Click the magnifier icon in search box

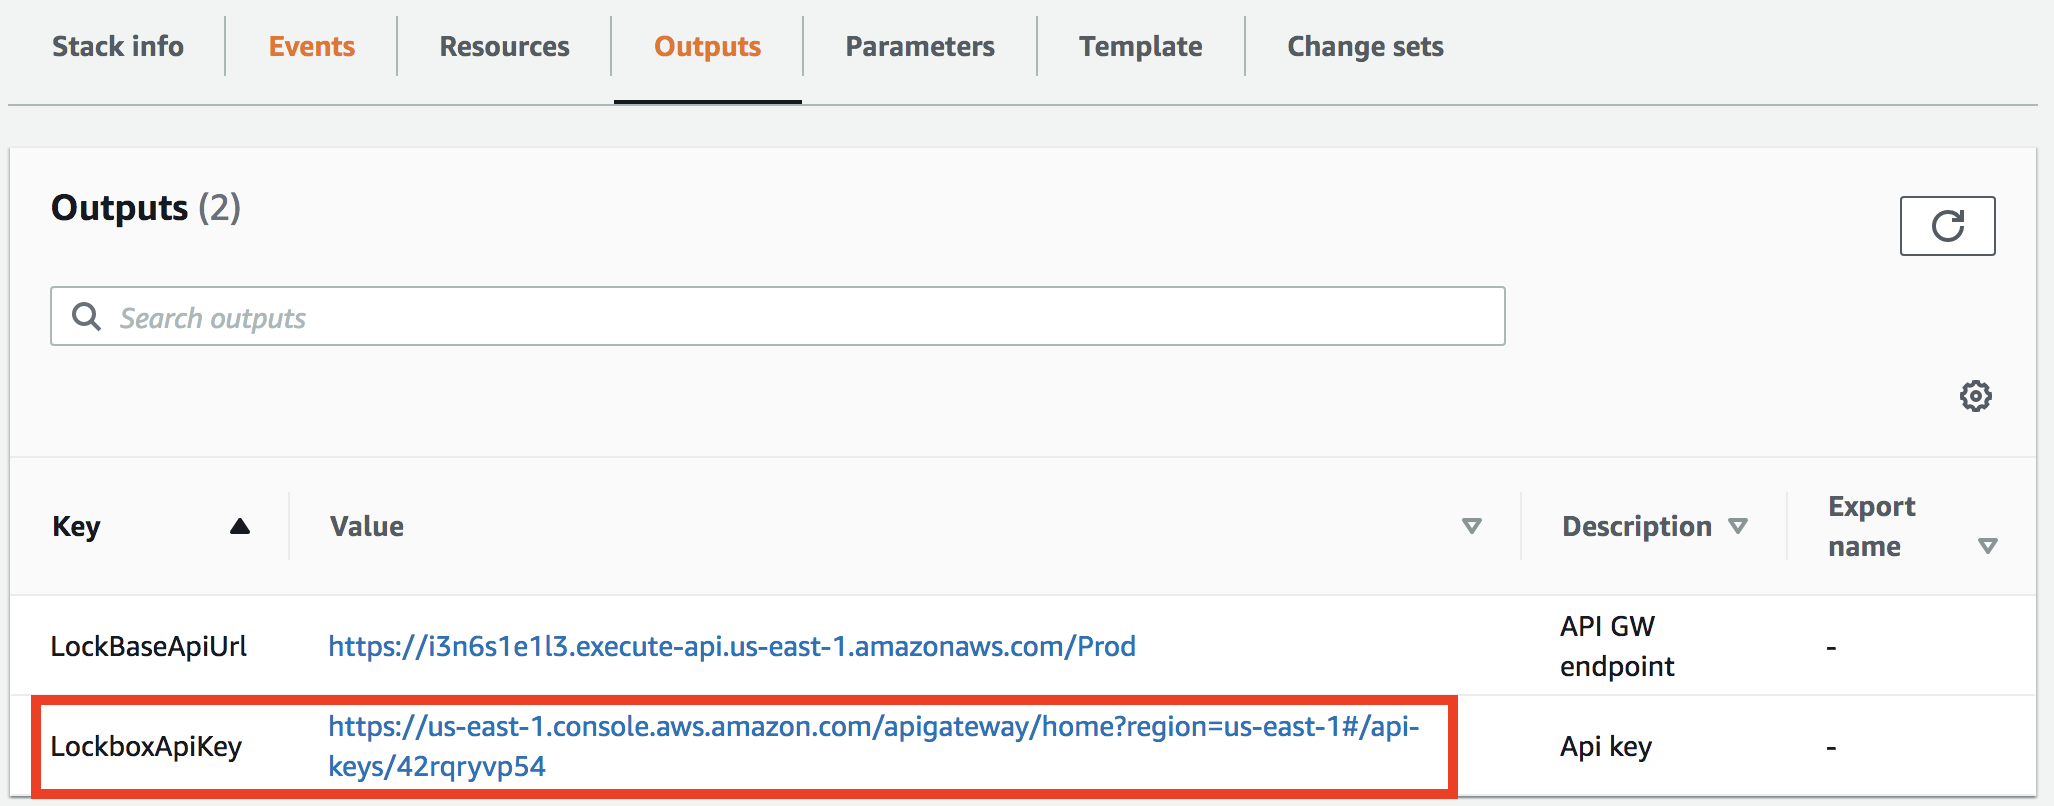click(87, 317)
